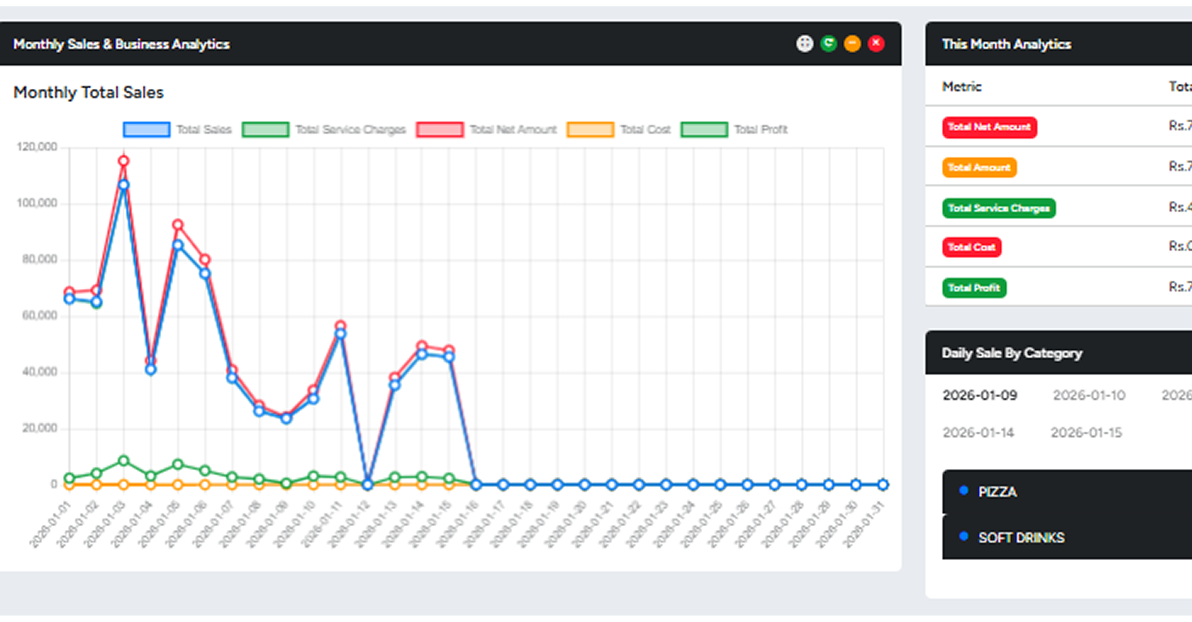Click the orange Total Amount badge

tap(979, 167)
